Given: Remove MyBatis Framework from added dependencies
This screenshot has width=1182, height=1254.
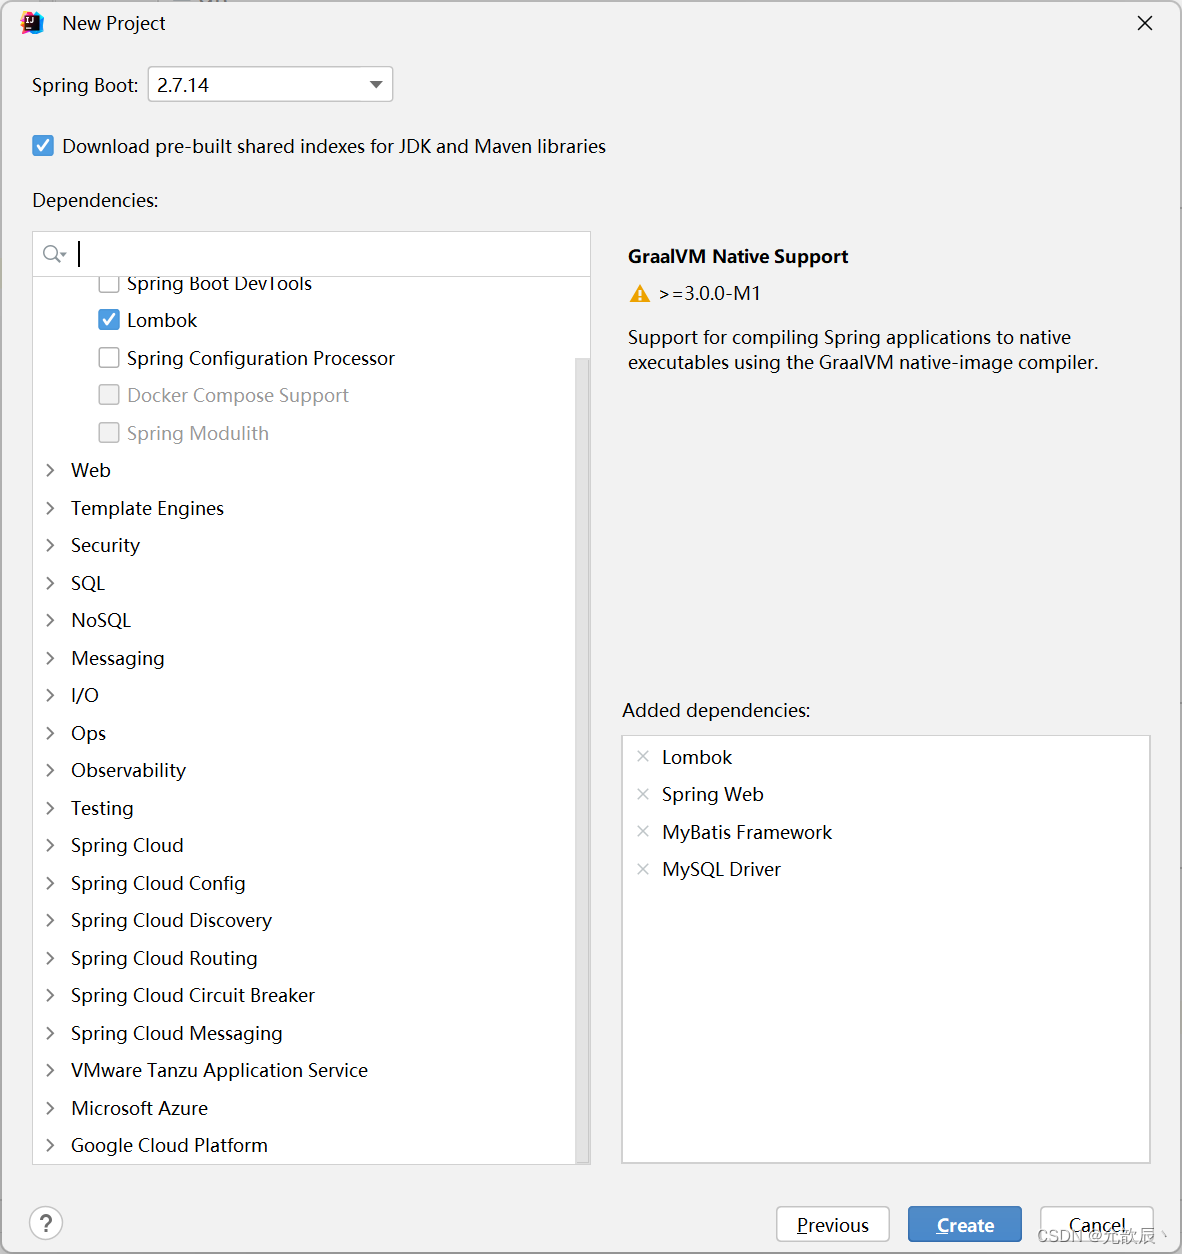Looking at the screenshot, I should click(x=643, y=831).
